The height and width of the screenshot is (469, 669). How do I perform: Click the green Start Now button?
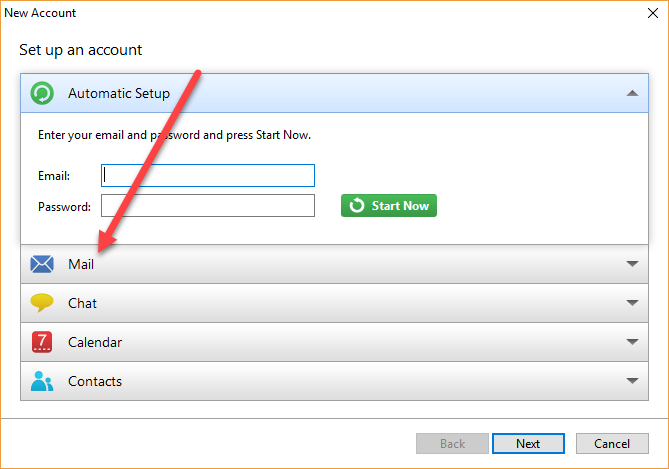click(389, 206)
